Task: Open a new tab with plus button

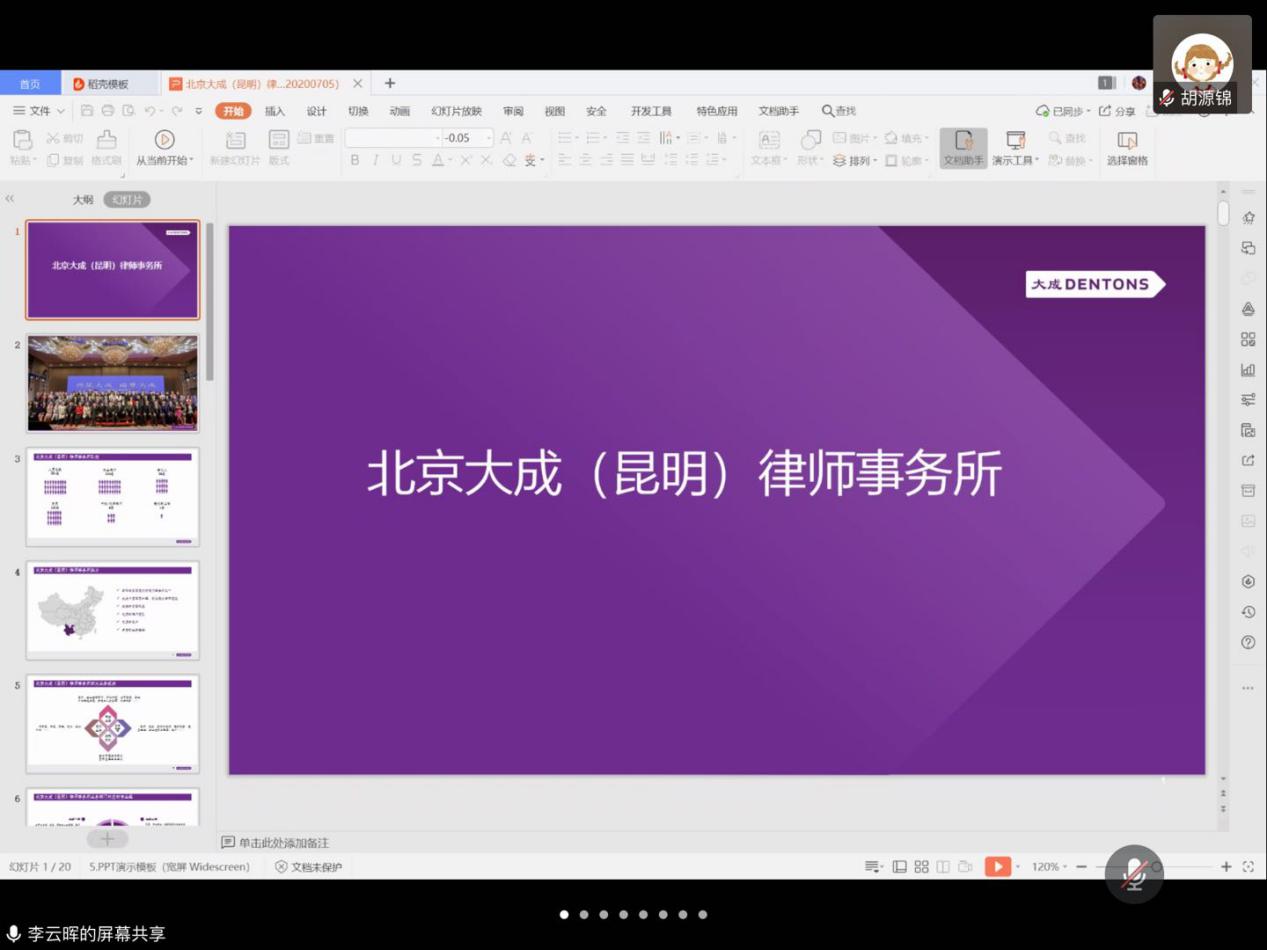Action: (x=390, y=83)
